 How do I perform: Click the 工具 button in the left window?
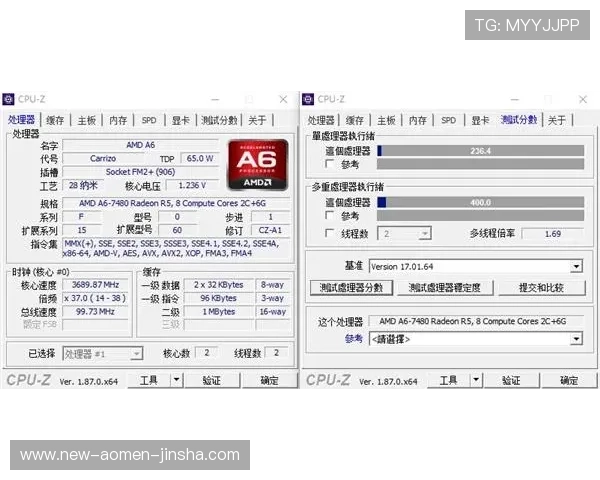[x=149, y=380]
